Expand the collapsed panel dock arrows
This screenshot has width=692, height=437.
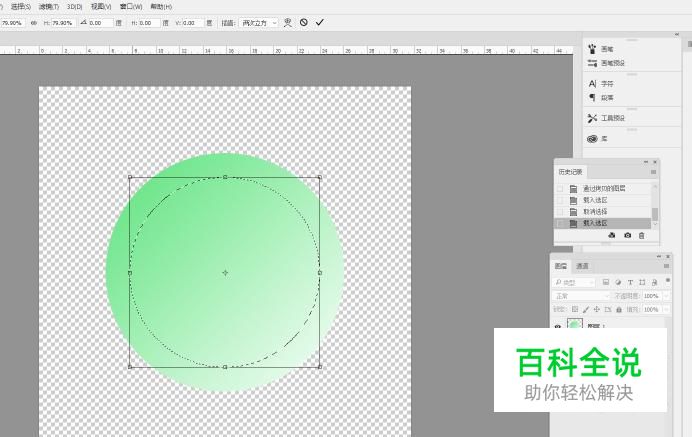point(677,34)
